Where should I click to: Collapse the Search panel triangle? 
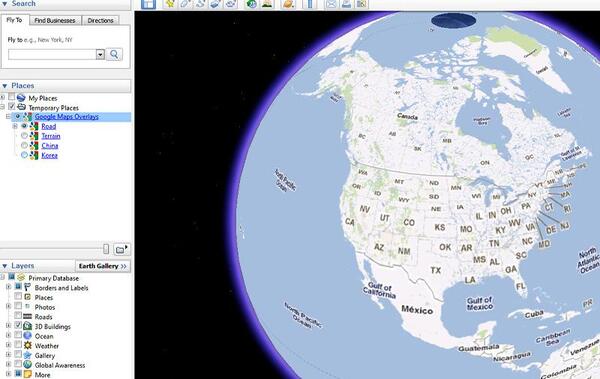coord(5,4)
